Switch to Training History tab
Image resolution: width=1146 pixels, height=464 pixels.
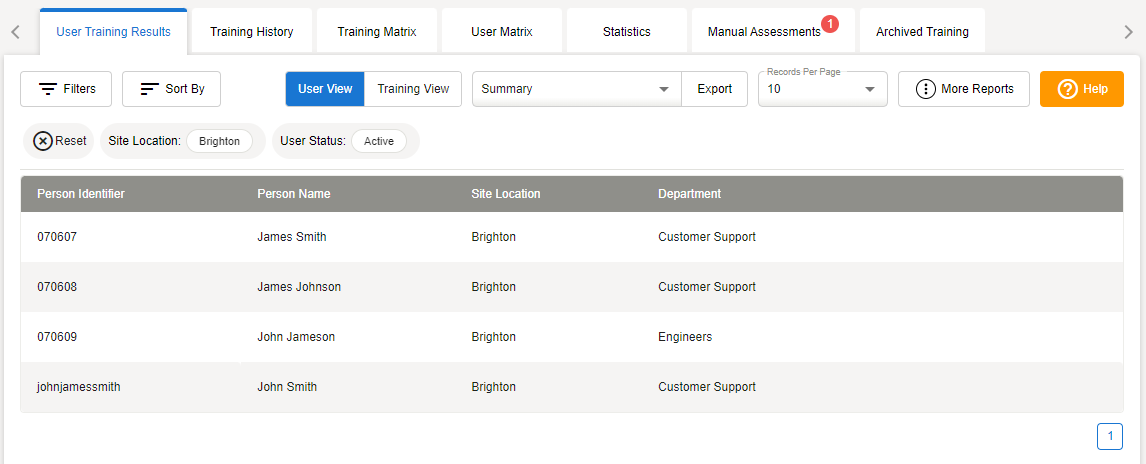click(x=252, y=31)
